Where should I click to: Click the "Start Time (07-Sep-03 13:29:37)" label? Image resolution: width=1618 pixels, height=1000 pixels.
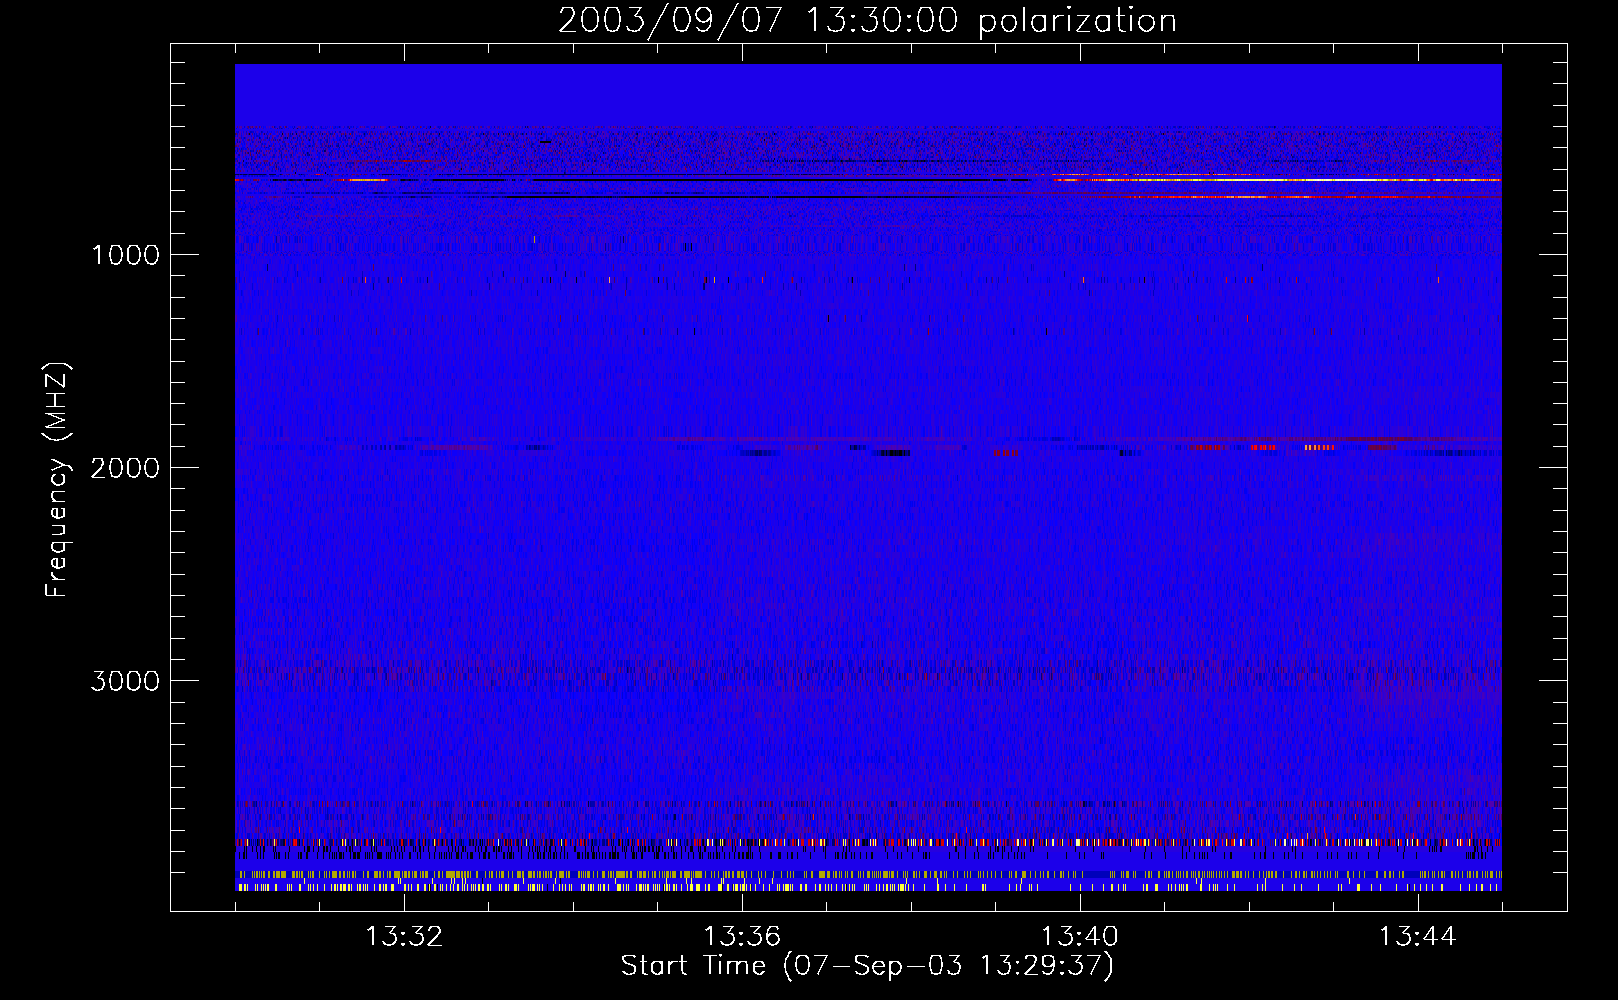point(867,966)
